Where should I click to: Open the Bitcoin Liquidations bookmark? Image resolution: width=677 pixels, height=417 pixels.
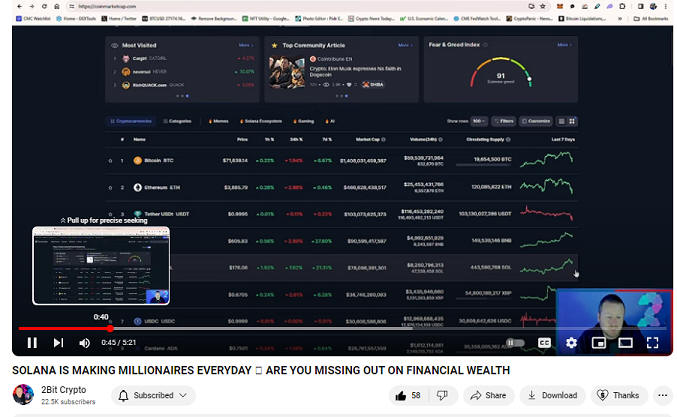pos(582,19)
